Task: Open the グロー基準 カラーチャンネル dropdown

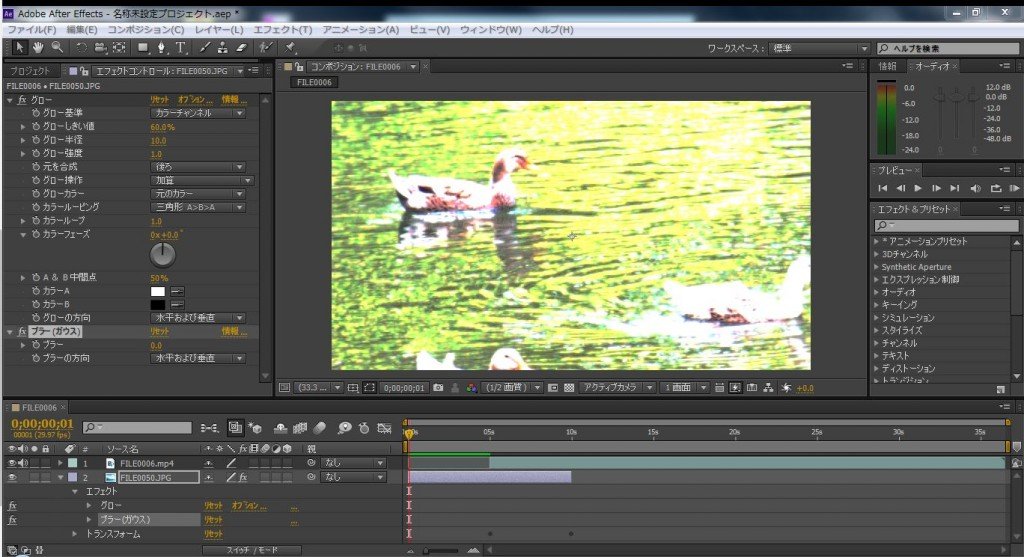Action: tap(198, 113)
